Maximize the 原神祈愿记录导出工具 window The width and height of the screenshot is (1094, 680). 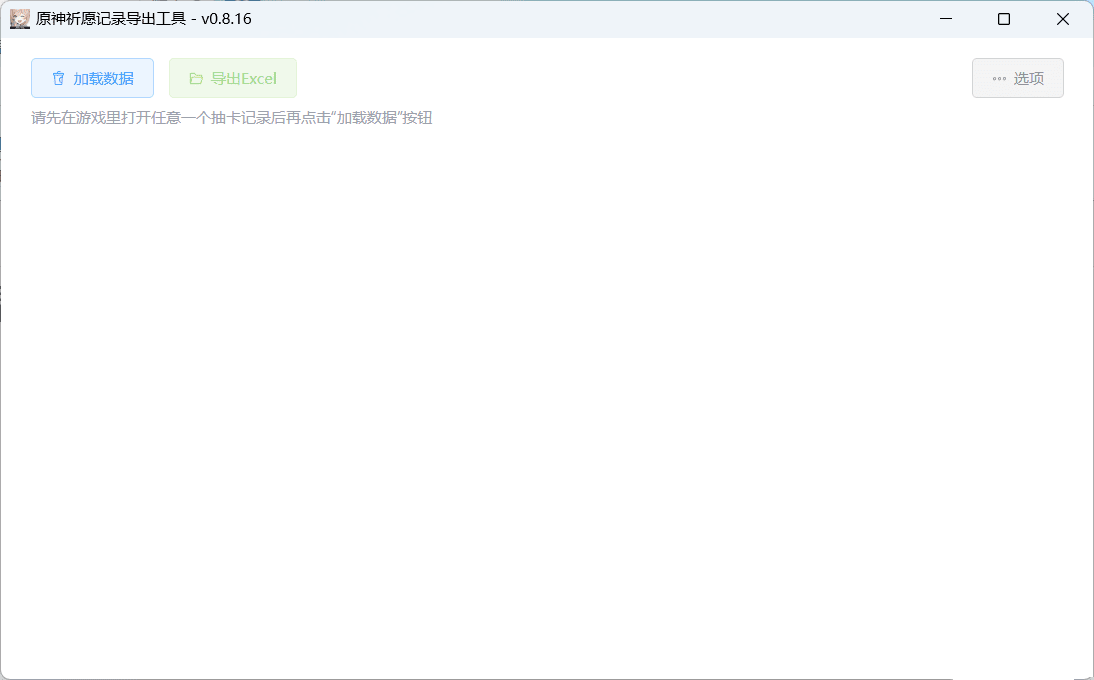[x=1004, y=19]
